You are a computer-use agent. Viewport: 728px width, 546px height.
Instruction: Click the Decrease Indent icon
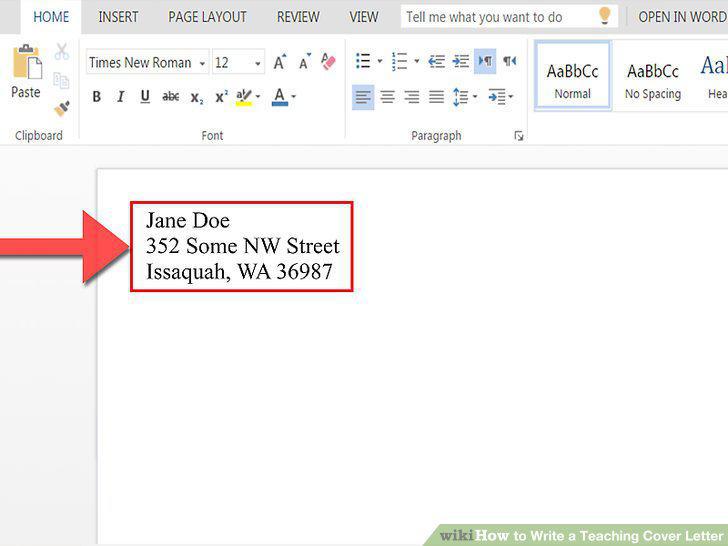pos(436,61)
